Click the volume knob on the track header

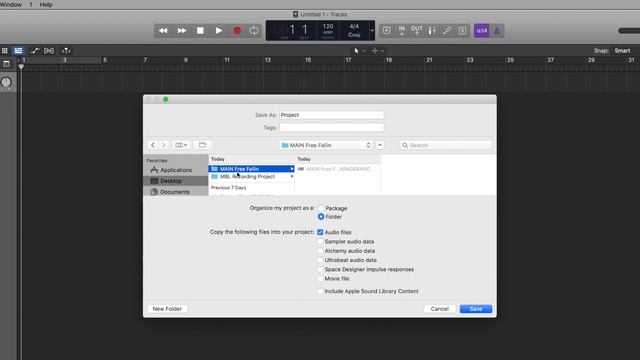tap(6, 82)
